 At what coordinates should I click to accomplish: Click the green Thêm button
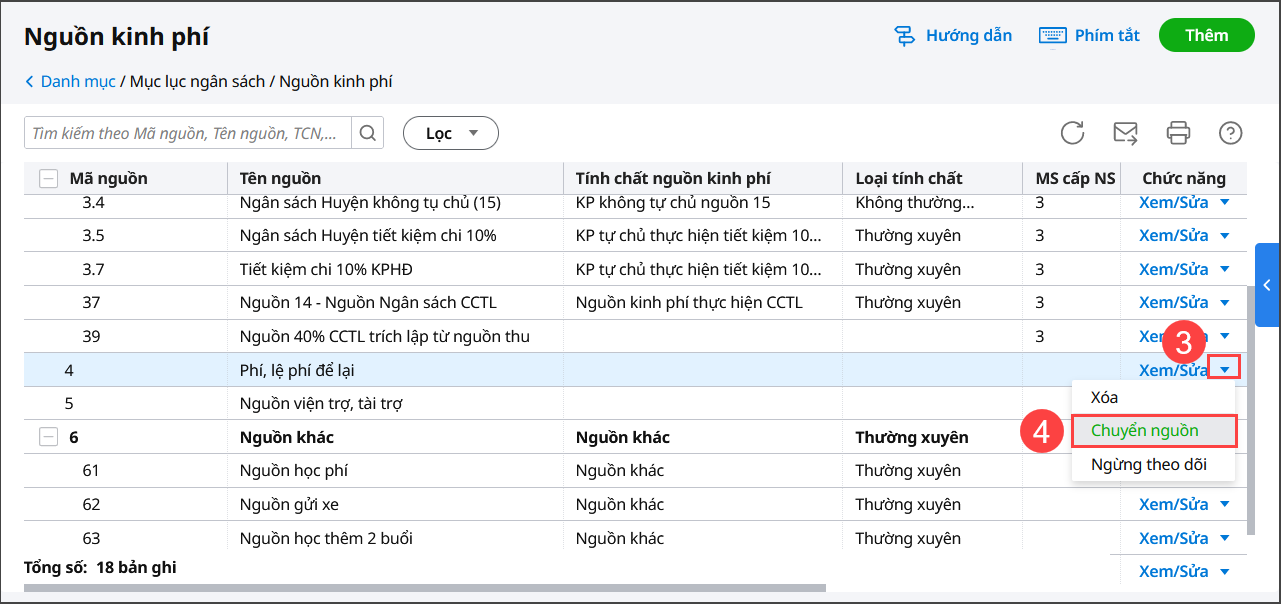click(x=1206, y=35)
